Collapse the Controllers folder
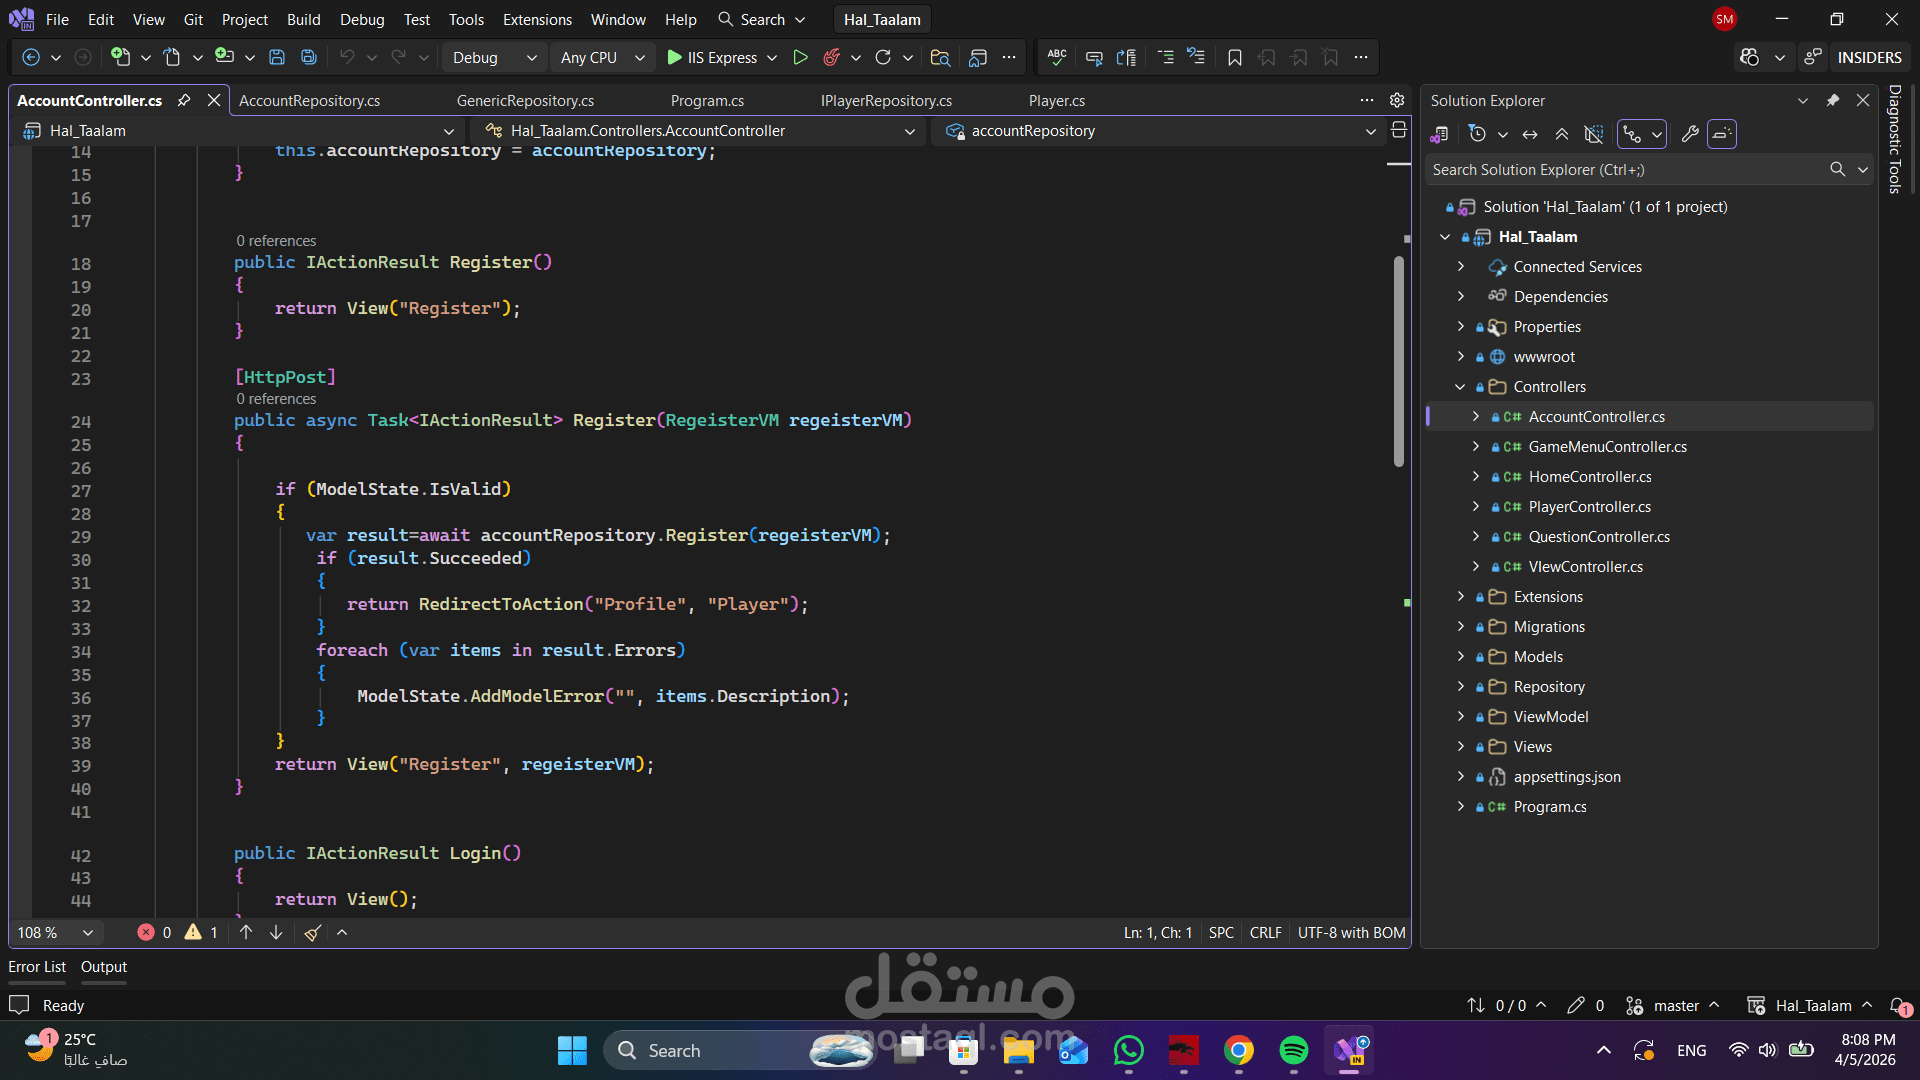1920x1080 pixels. 1461,387
